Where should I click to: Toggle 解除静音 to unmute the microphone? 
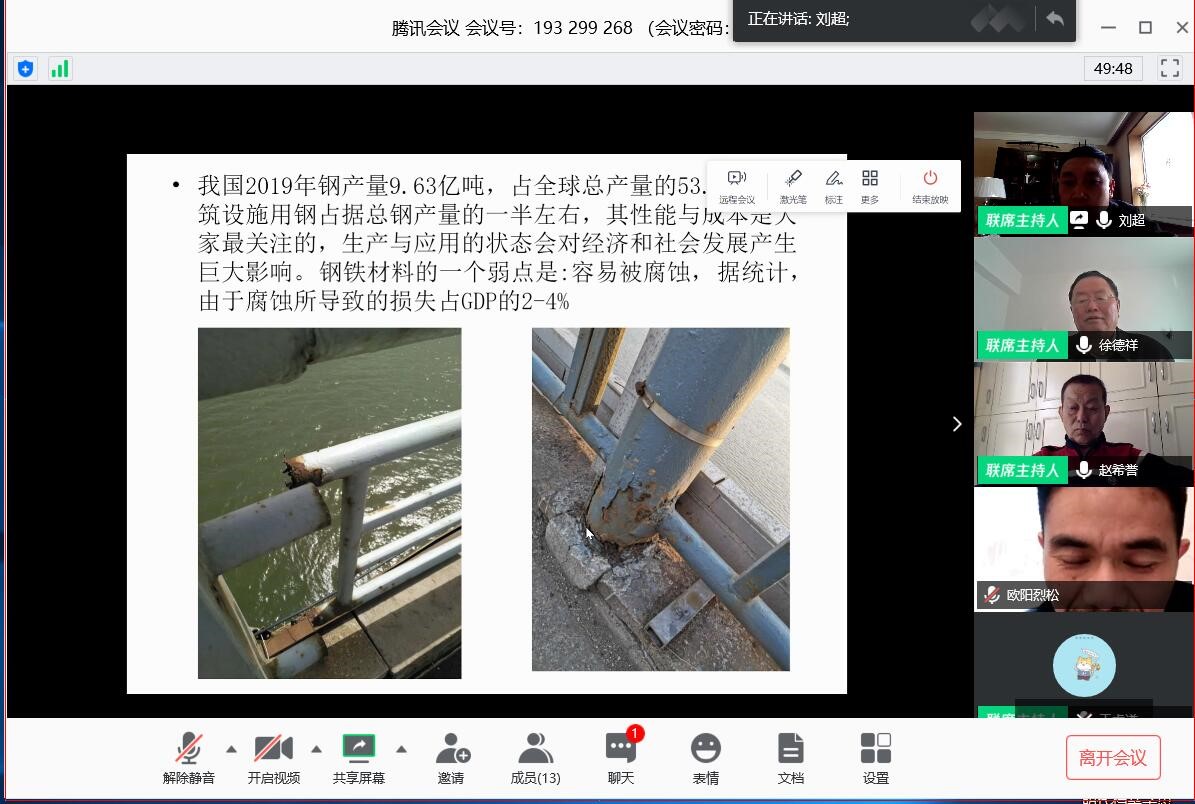(188, 758)
